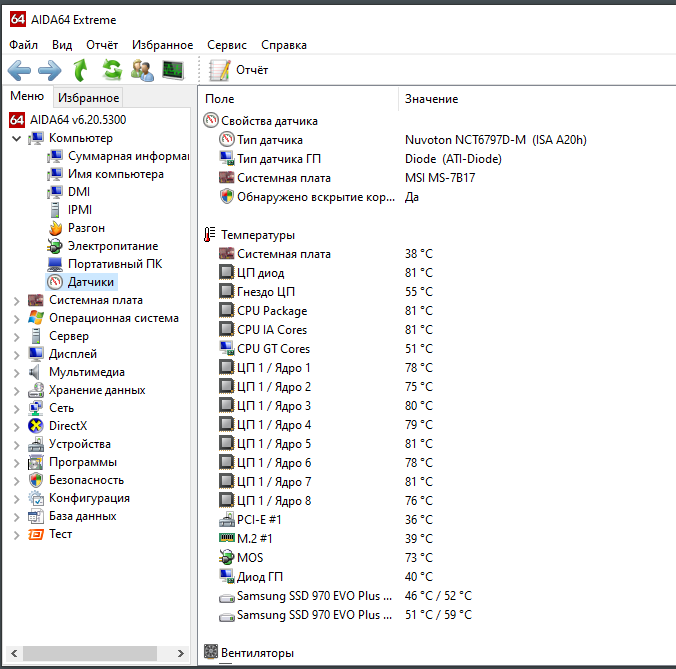Select the IPMI tree item
Viewport: 676px width, 669px height.
point(70,210)
